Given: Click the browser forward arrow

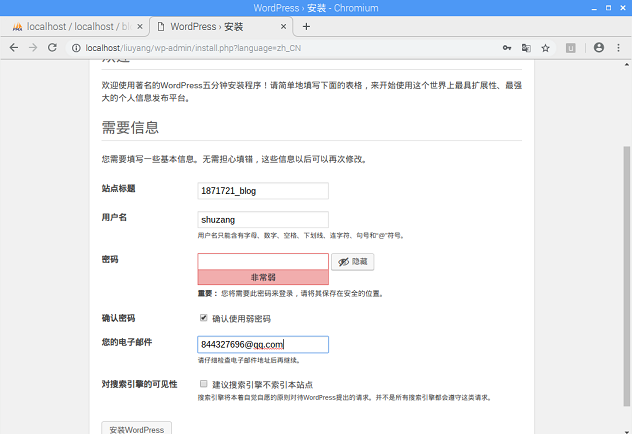Looking at the screenshot, I should coord(33,48).
